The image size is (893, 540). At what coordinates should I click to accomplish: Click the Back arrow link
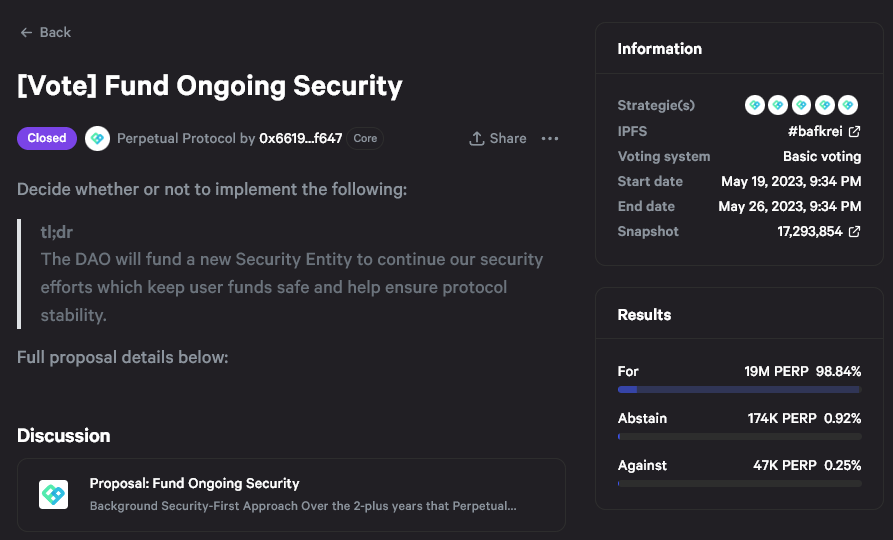click(45, 32)
